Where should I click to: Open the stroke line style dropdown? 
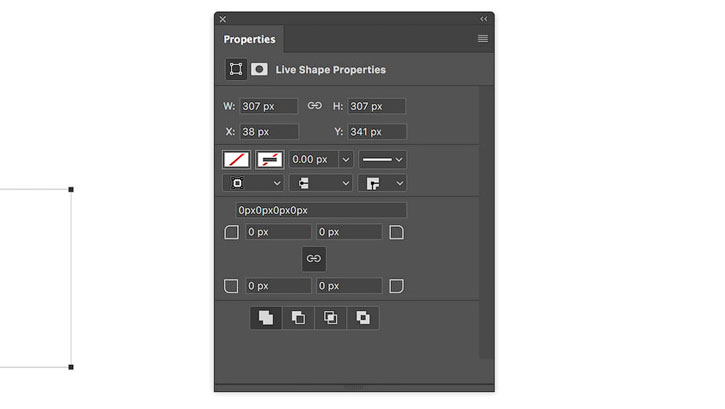point(382,159)
